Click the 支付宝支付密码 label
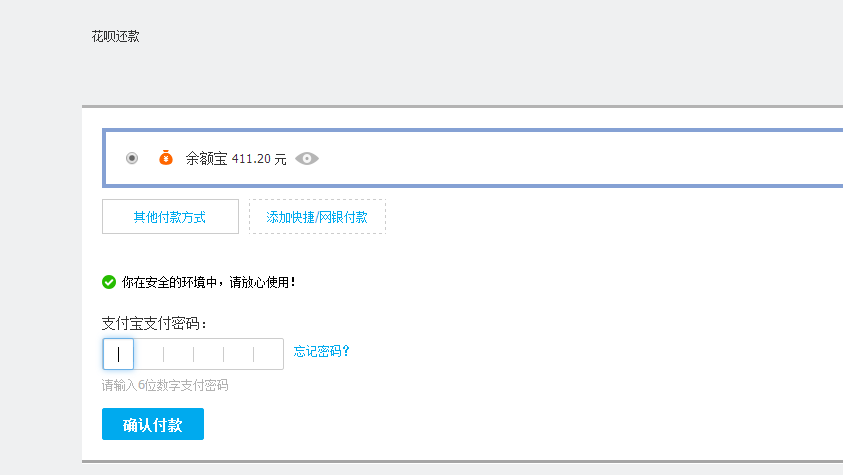 point(154,323)
